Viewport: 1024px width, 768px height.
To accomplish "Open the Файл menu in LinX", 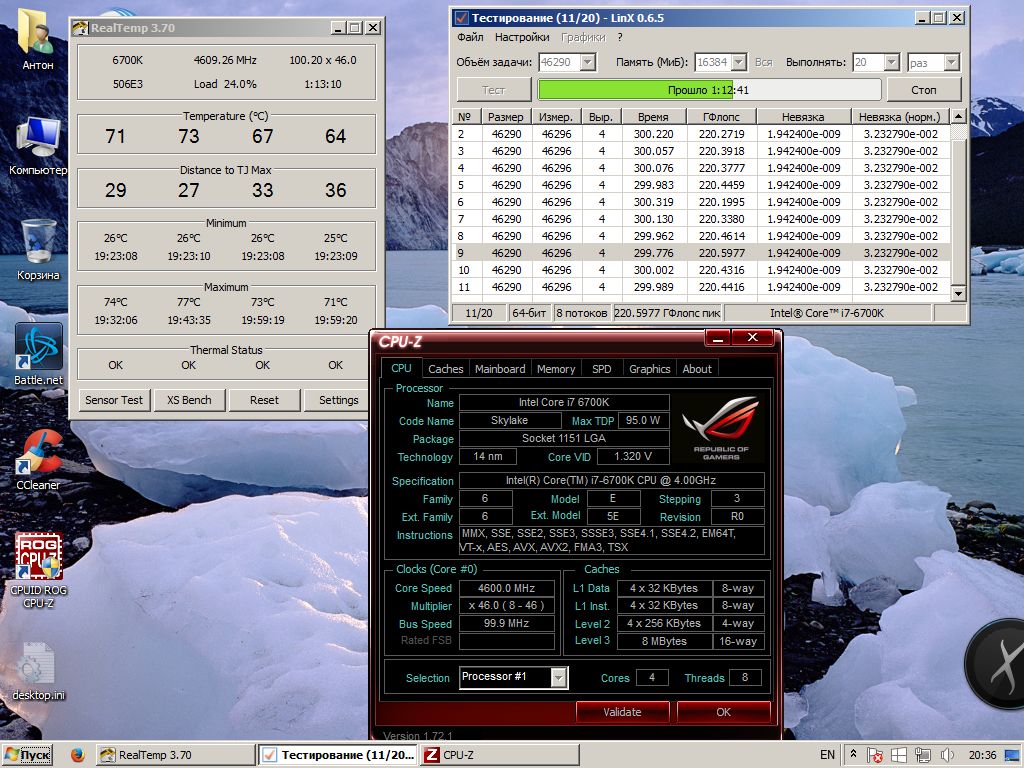I will point(470,37).
